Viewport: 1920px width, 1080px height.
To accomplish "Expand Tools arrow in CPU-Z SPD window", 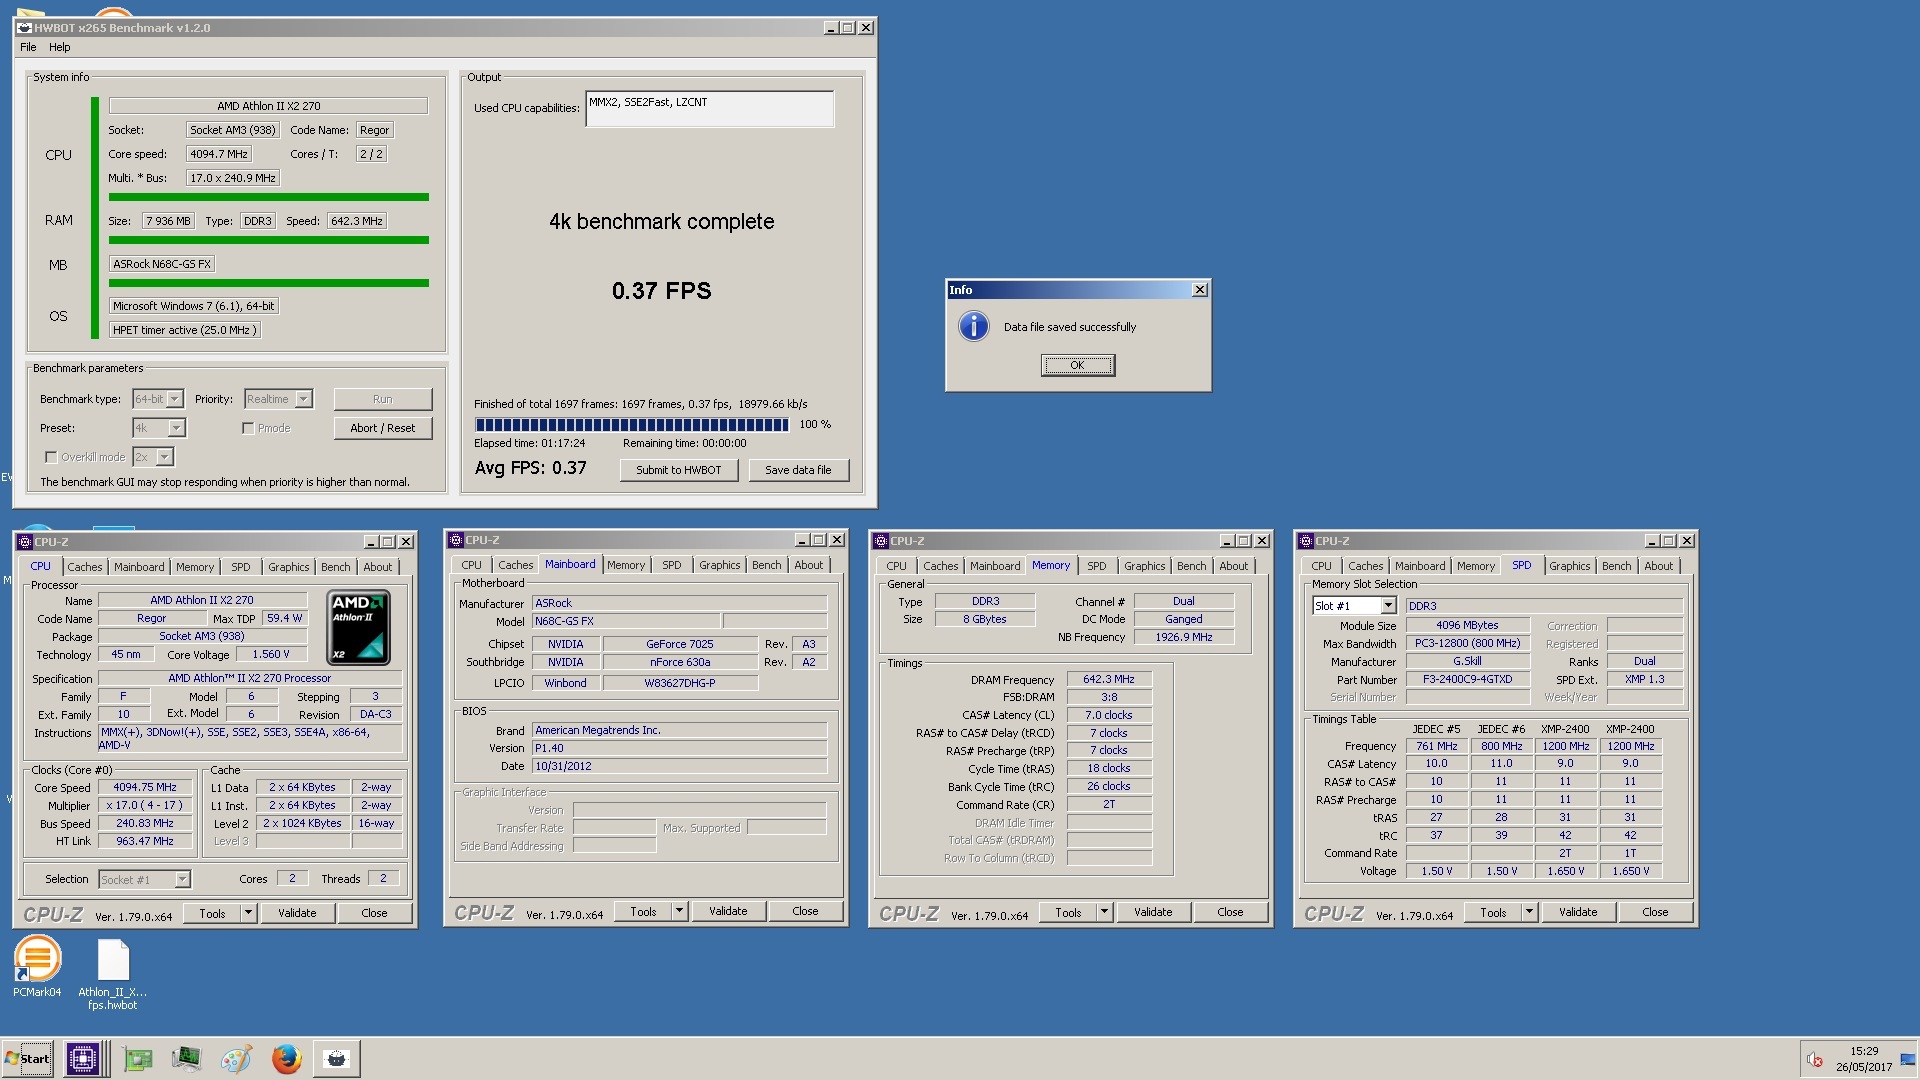I will click(1529, 912).
